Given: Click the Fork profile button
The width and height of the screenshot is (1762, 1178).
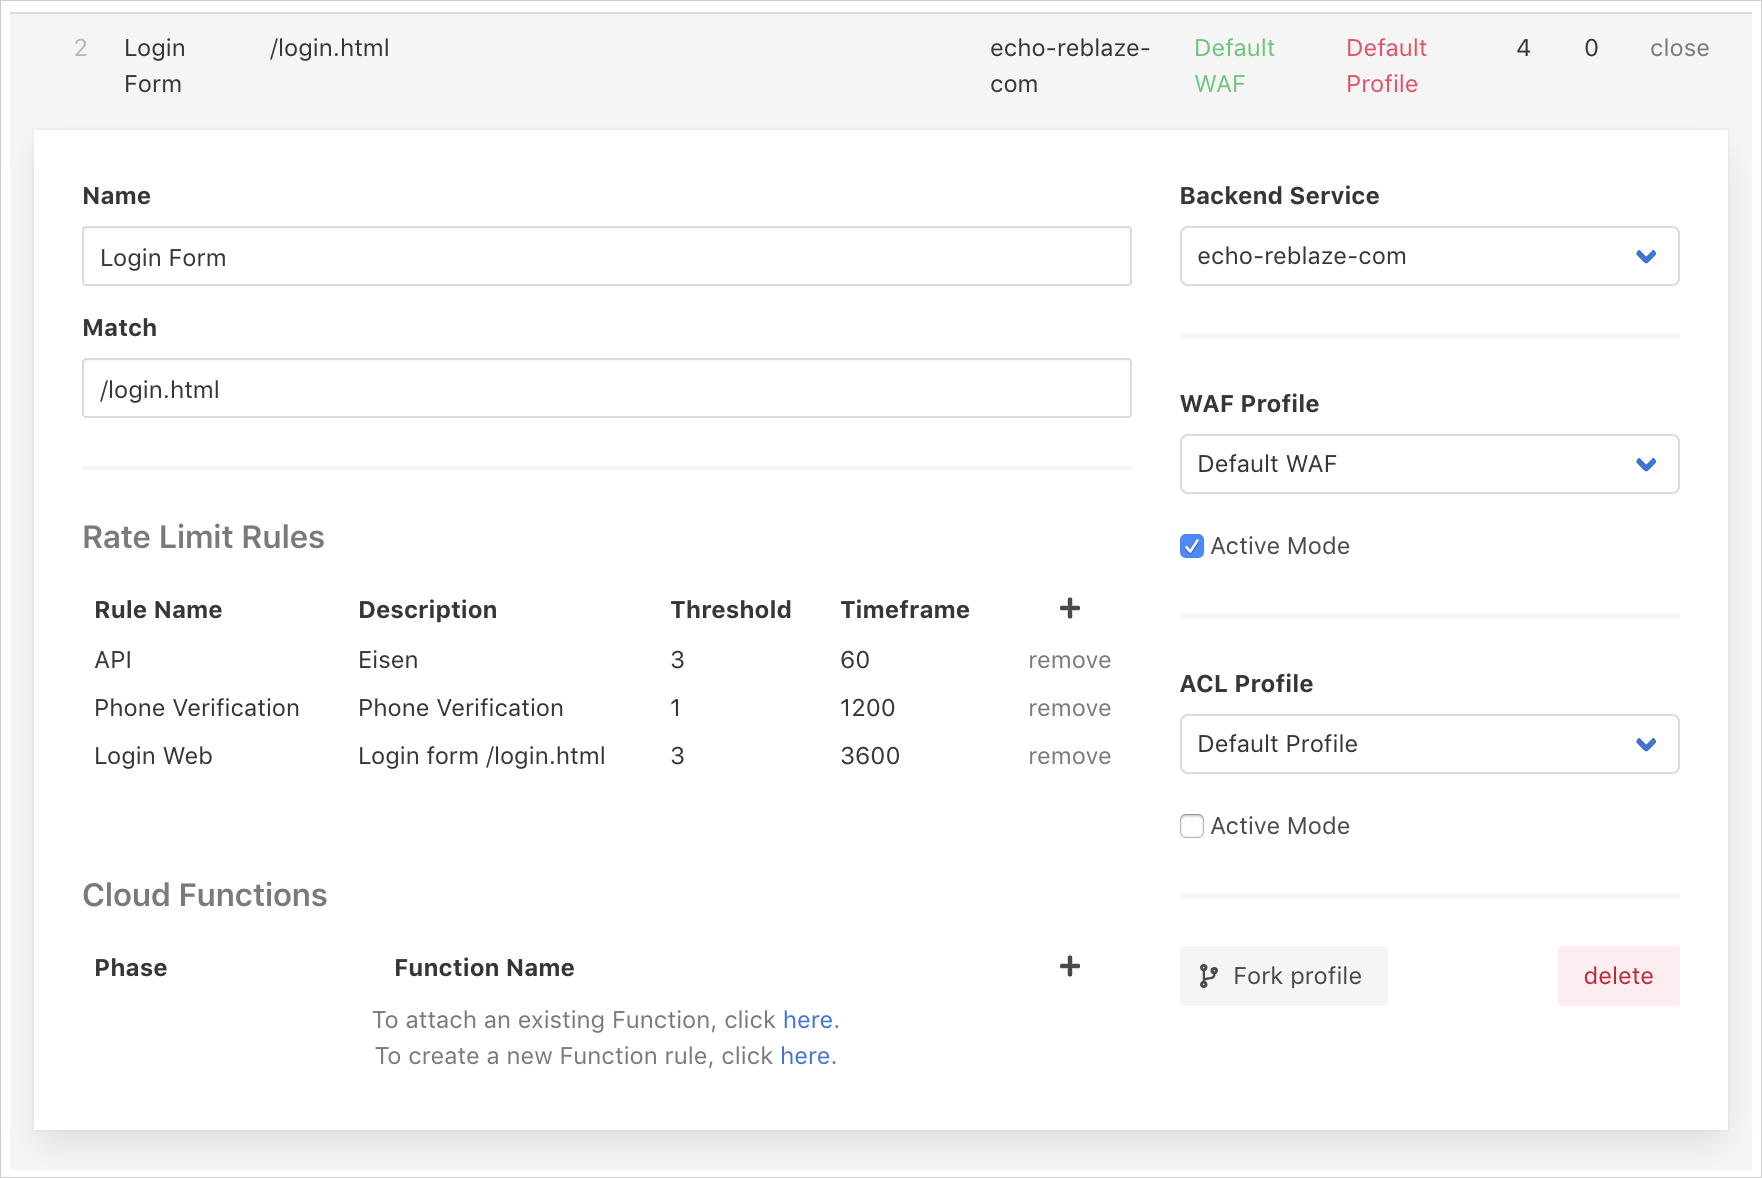Looking at the screenshot, I should 1283,976.
